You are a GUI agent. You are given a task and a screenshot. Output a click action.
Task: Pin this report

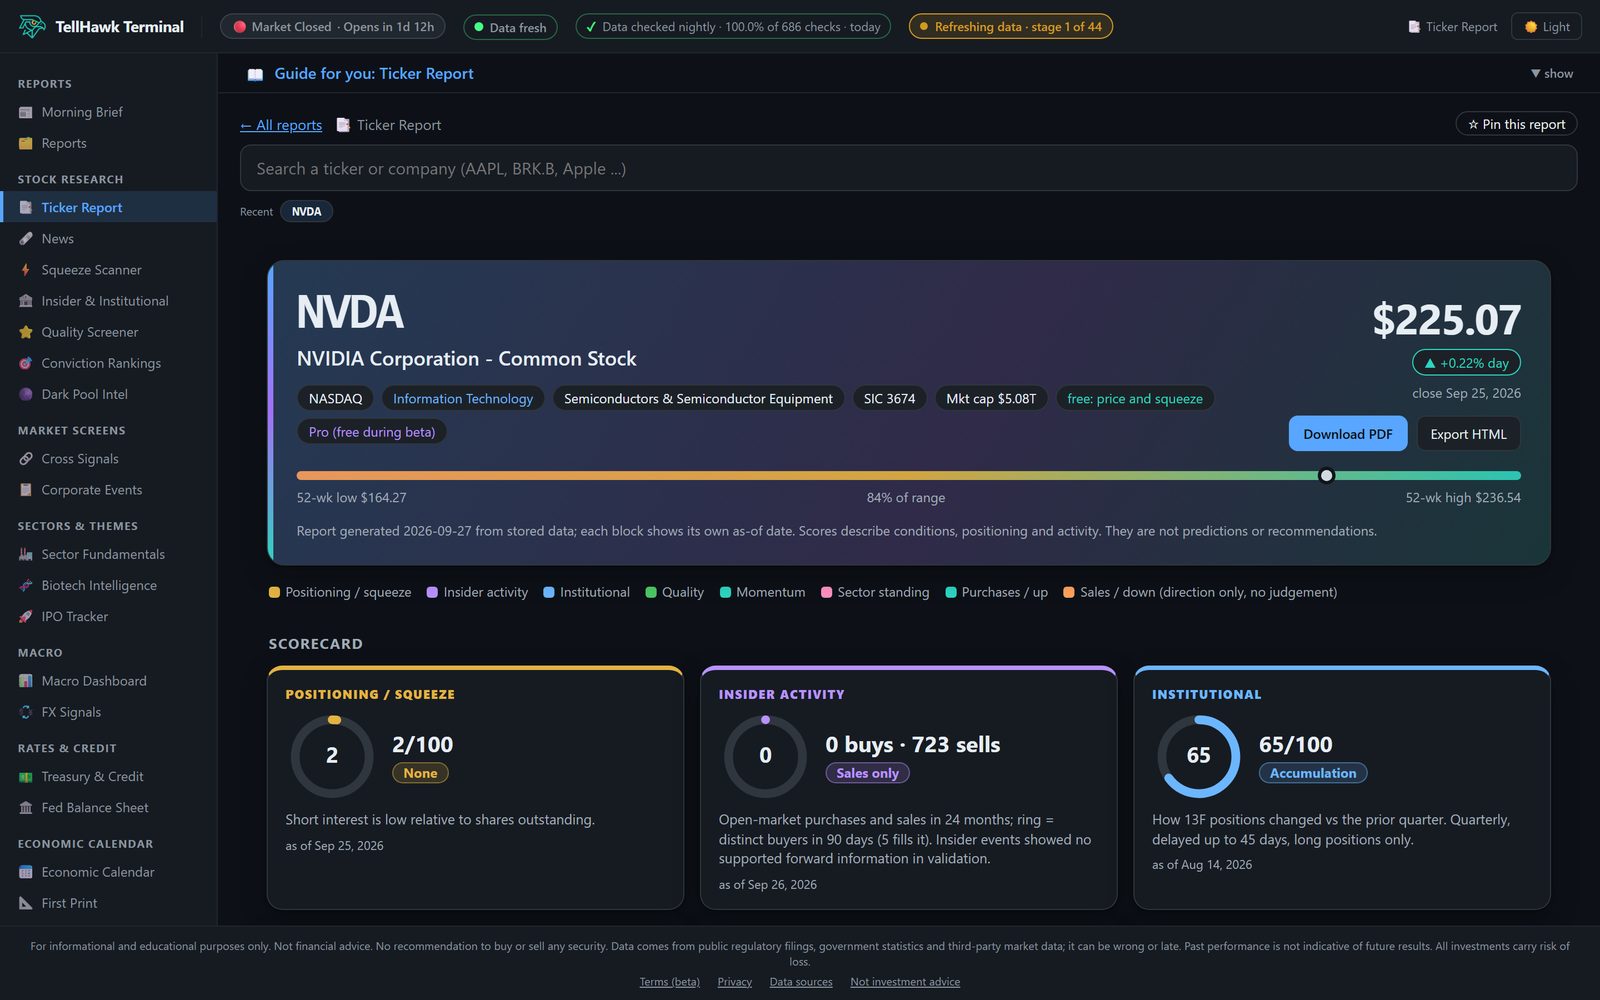(x=1516, y=124)
